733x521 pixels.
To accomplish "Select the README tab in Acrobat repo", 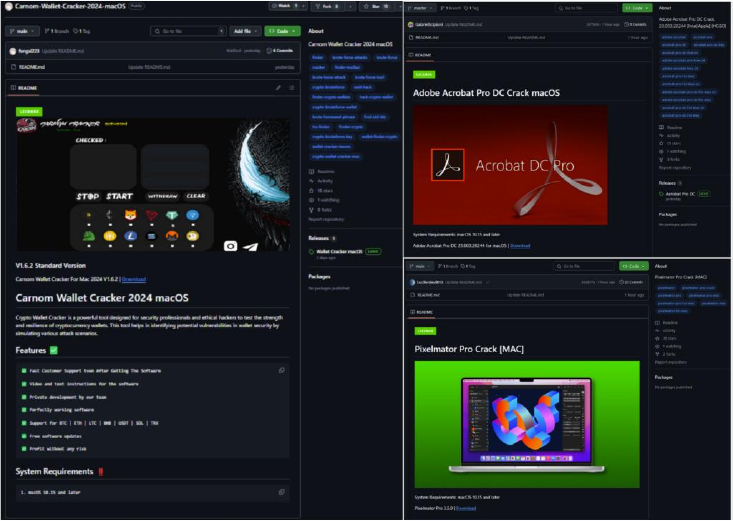I will pos(420,55).
